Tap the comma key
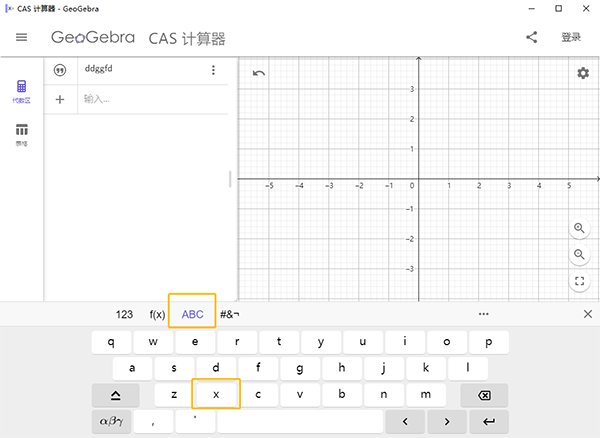The height and width of the screenshot is (438, 600). coord(153,422)
